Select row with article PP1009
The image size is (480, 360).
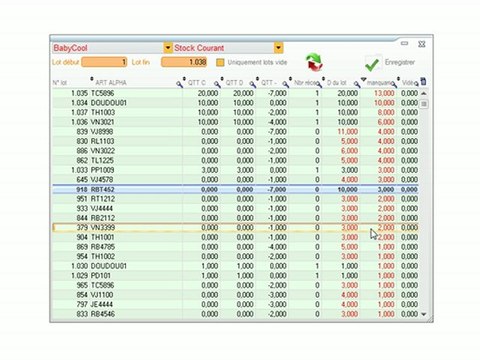click(x=235, y=170)
